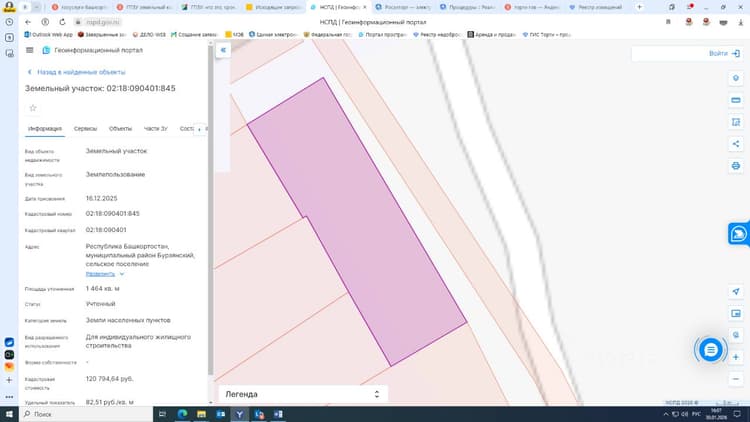Image resolution: width=750 pixels, height=422 pixels.
Task: Click the area value 1 464 кв. м
Action: (x=102, y=289)
